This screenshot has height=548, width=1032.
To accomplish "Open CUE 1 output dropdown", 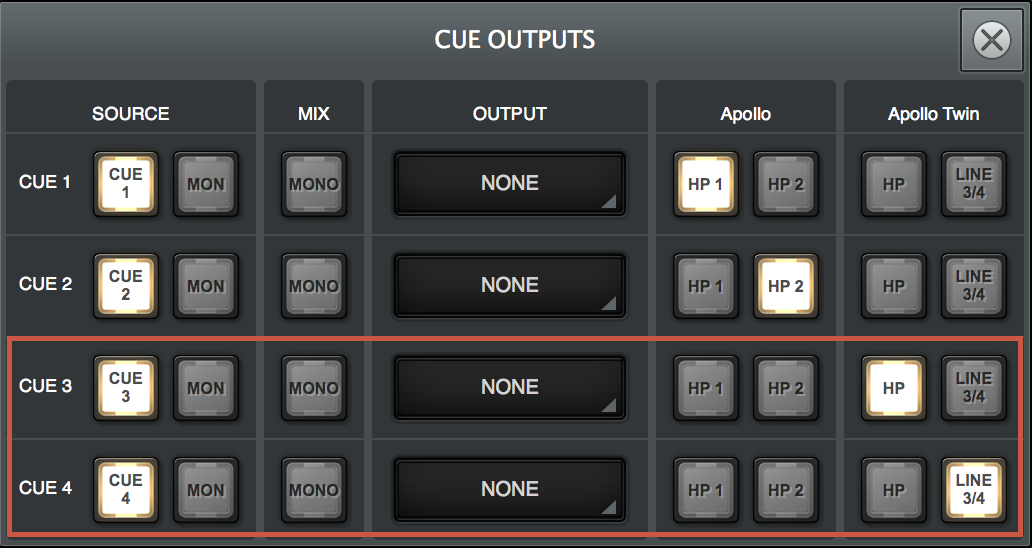I will coord(510,184).
